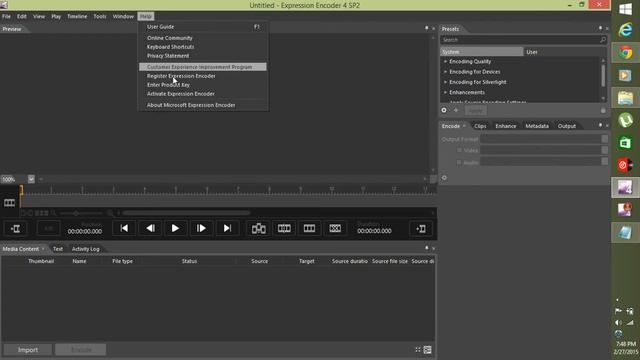Click the split clip icon
This screenshot has width=640, height=360.
[x=284, y=229]
